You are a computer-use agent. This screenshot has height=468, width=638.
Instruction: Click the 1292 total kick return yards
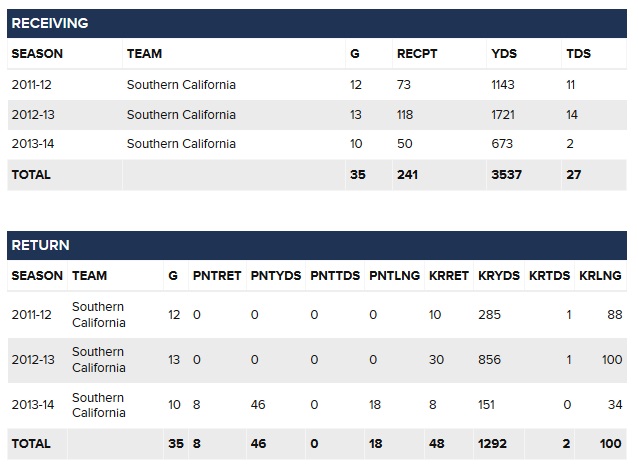492,444
